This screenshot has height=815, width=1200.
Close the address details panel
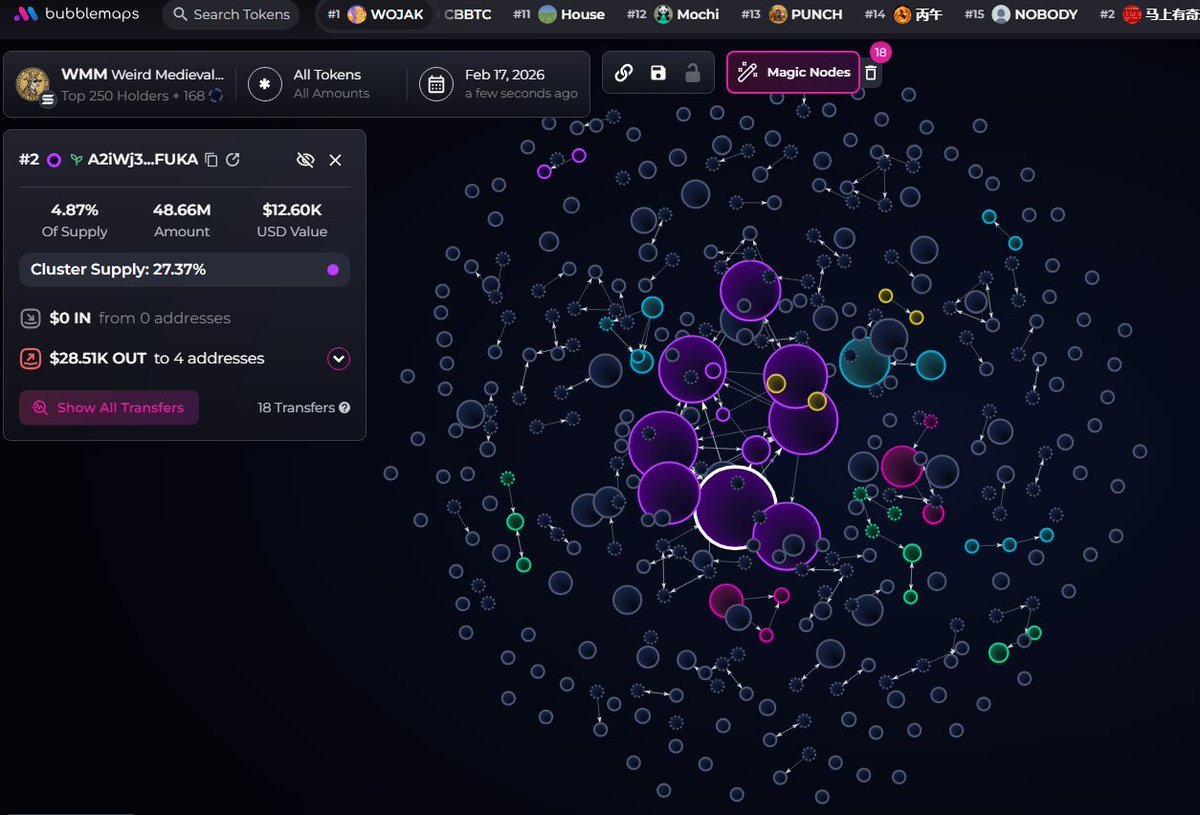click(x=335, y=160)
